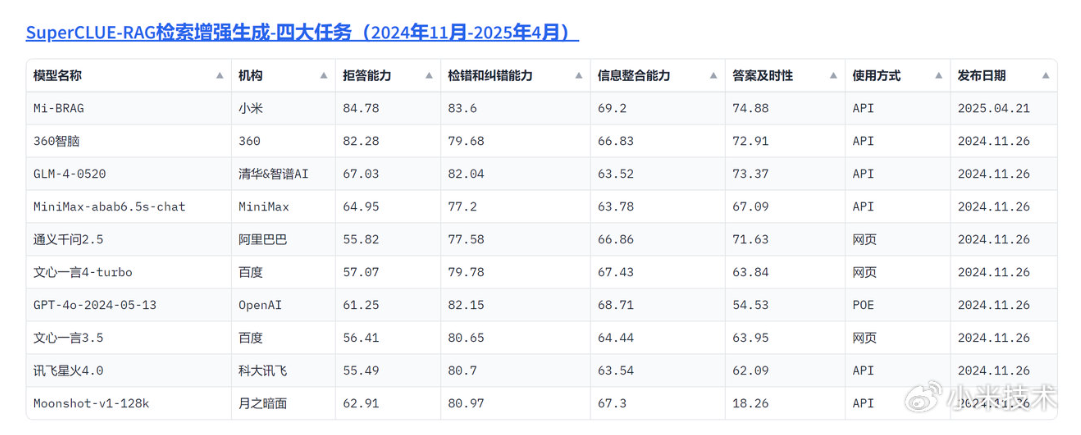Click the 67.03 refusal score

coord(361,174)
